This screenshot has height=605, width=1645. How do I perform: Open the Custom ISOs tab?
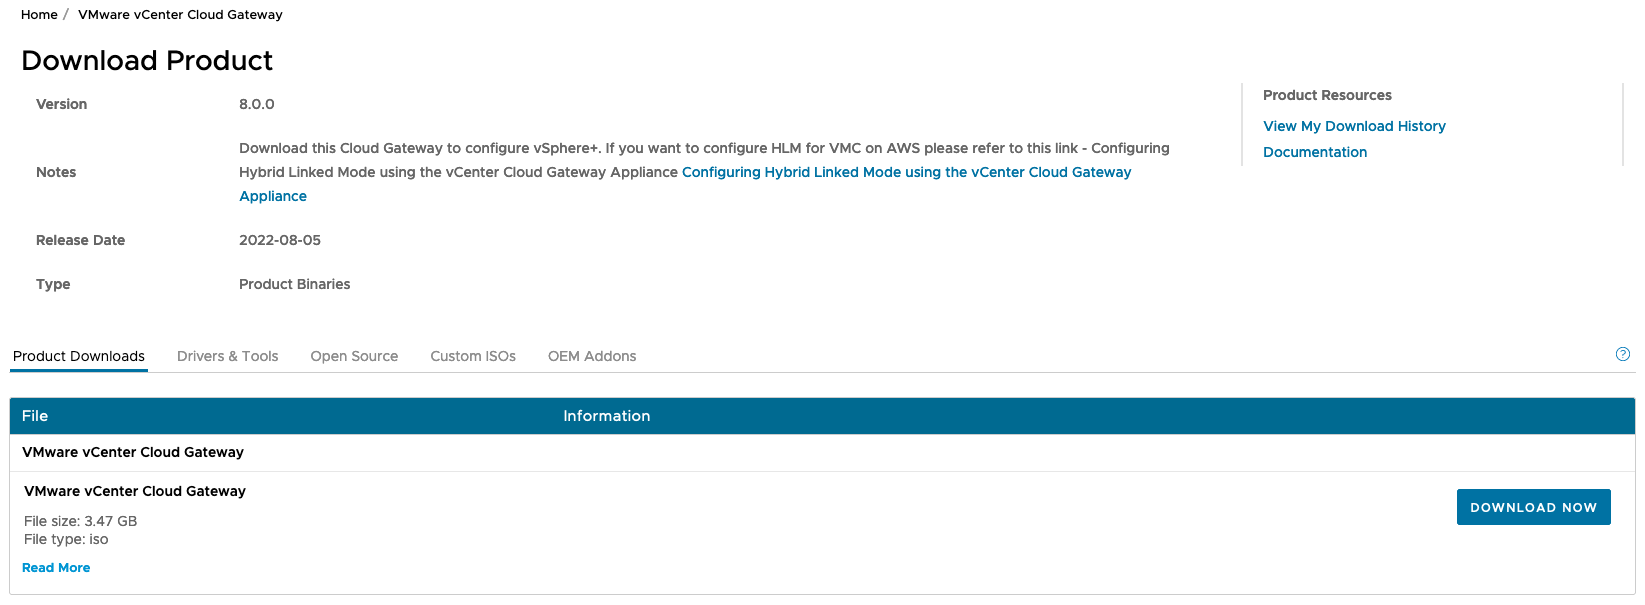coord(472,356)
